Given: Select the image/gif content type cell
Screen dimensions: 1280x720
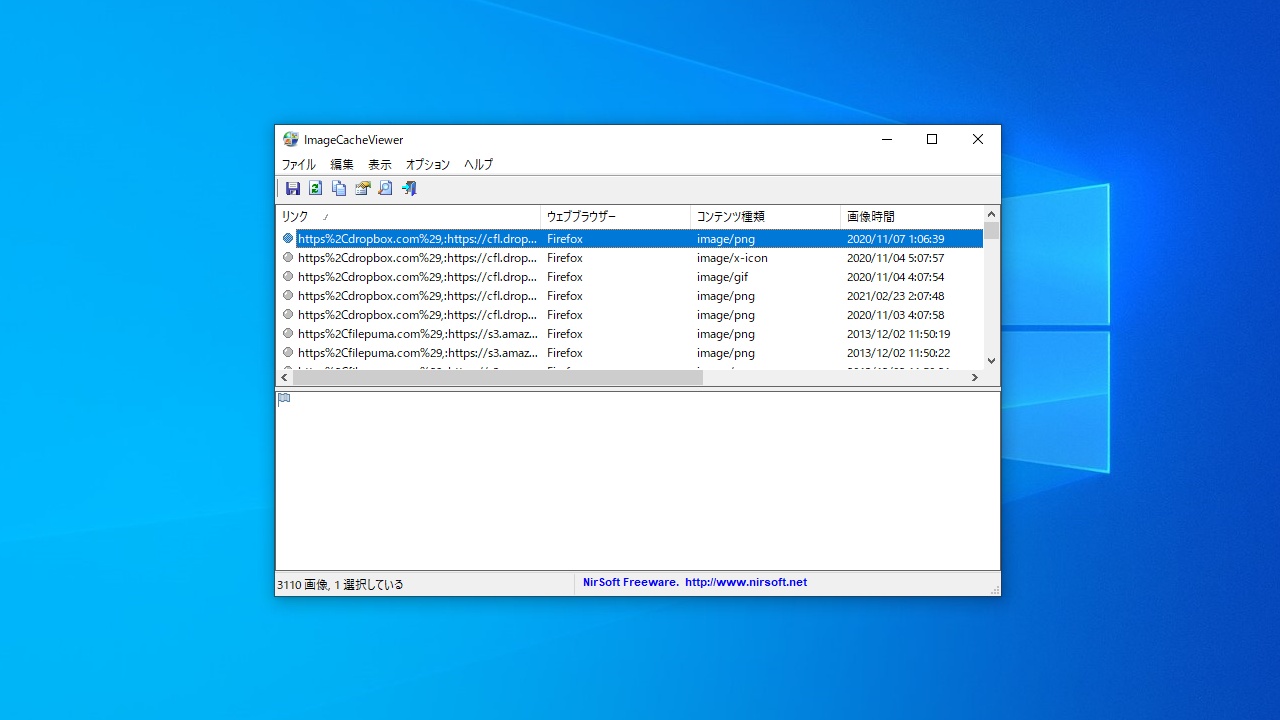Looking at the screenshot, I should coord(720,277).
